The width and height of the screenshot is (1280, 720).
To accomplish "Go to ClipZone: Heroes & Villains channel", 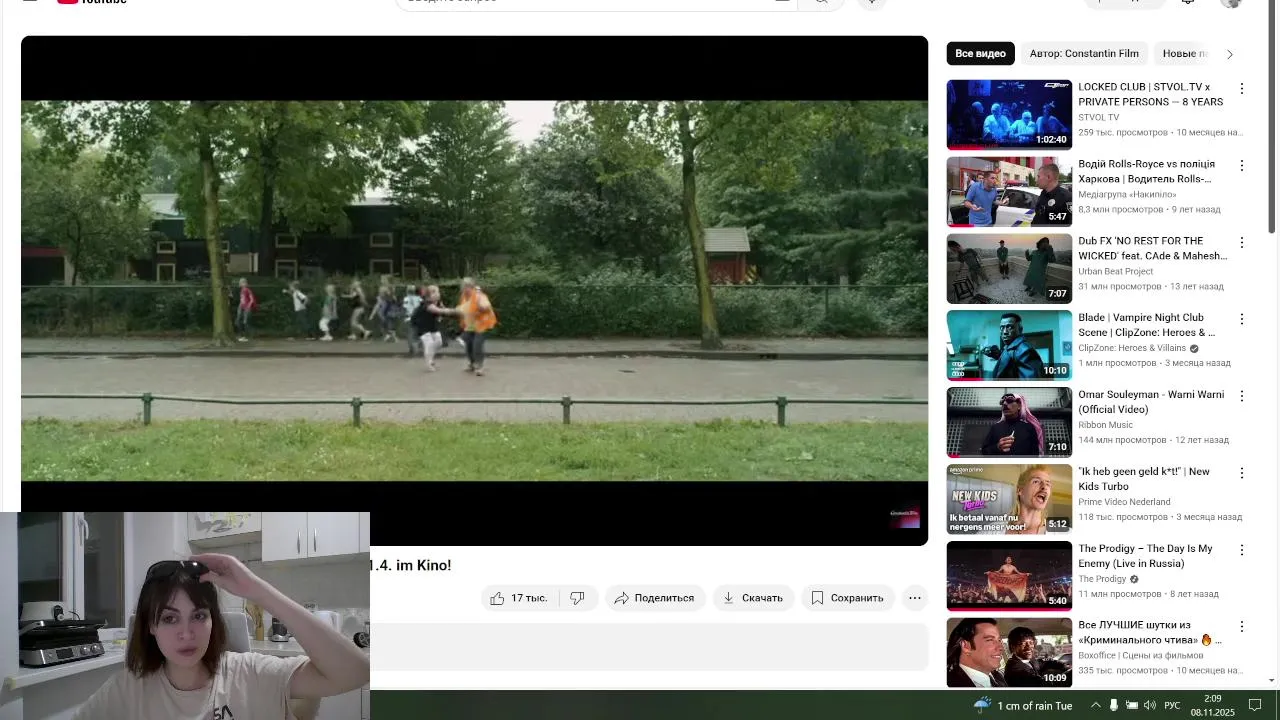I will [1132, 348].
